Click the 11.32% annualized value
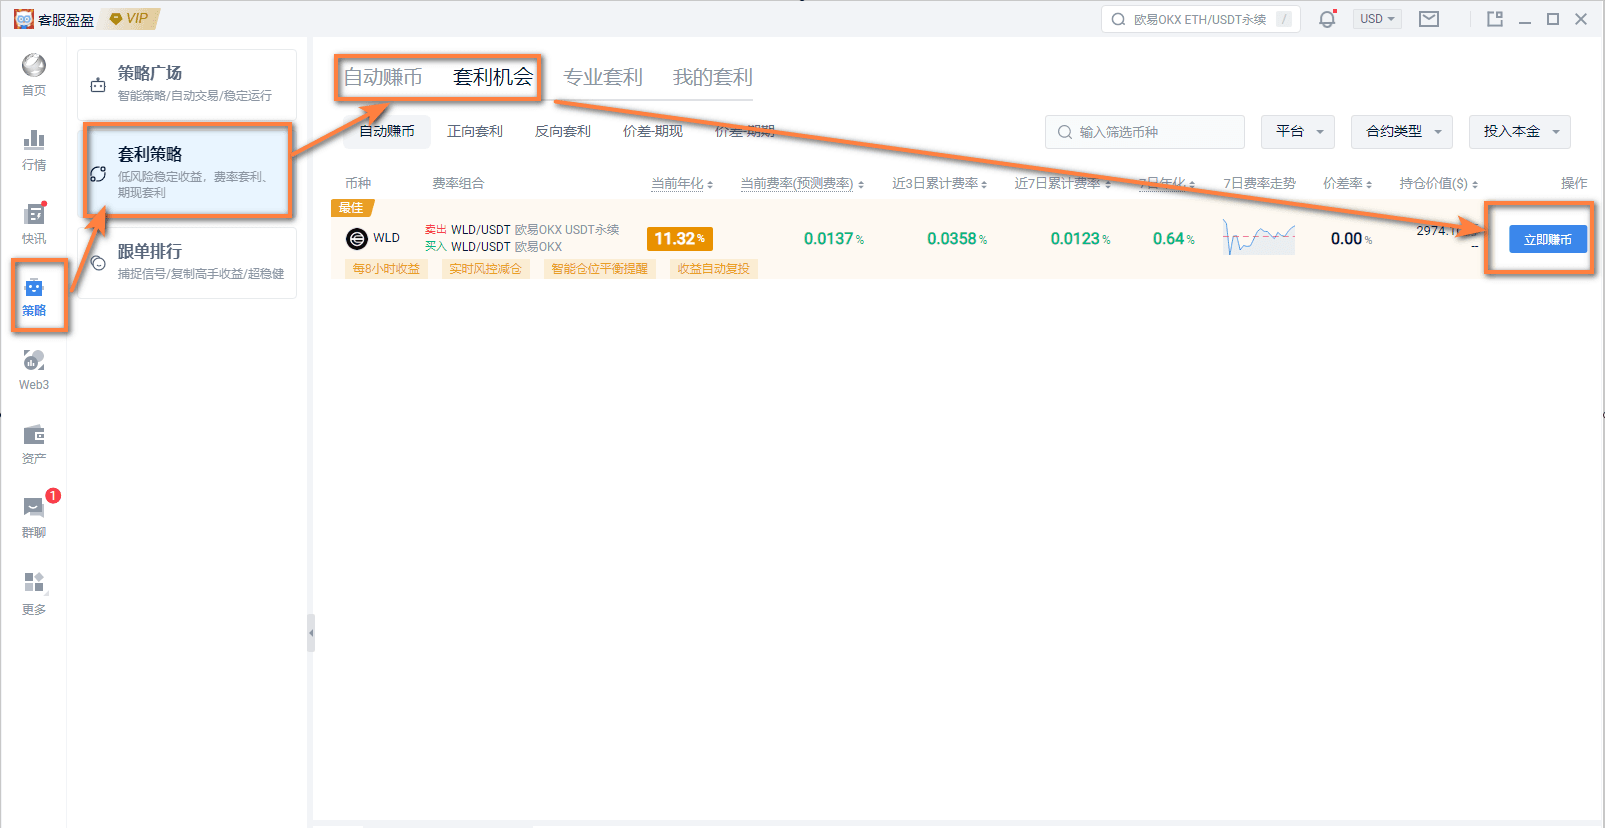The width and height of the screenshot is (1605, 828). [x=680, y=238]
